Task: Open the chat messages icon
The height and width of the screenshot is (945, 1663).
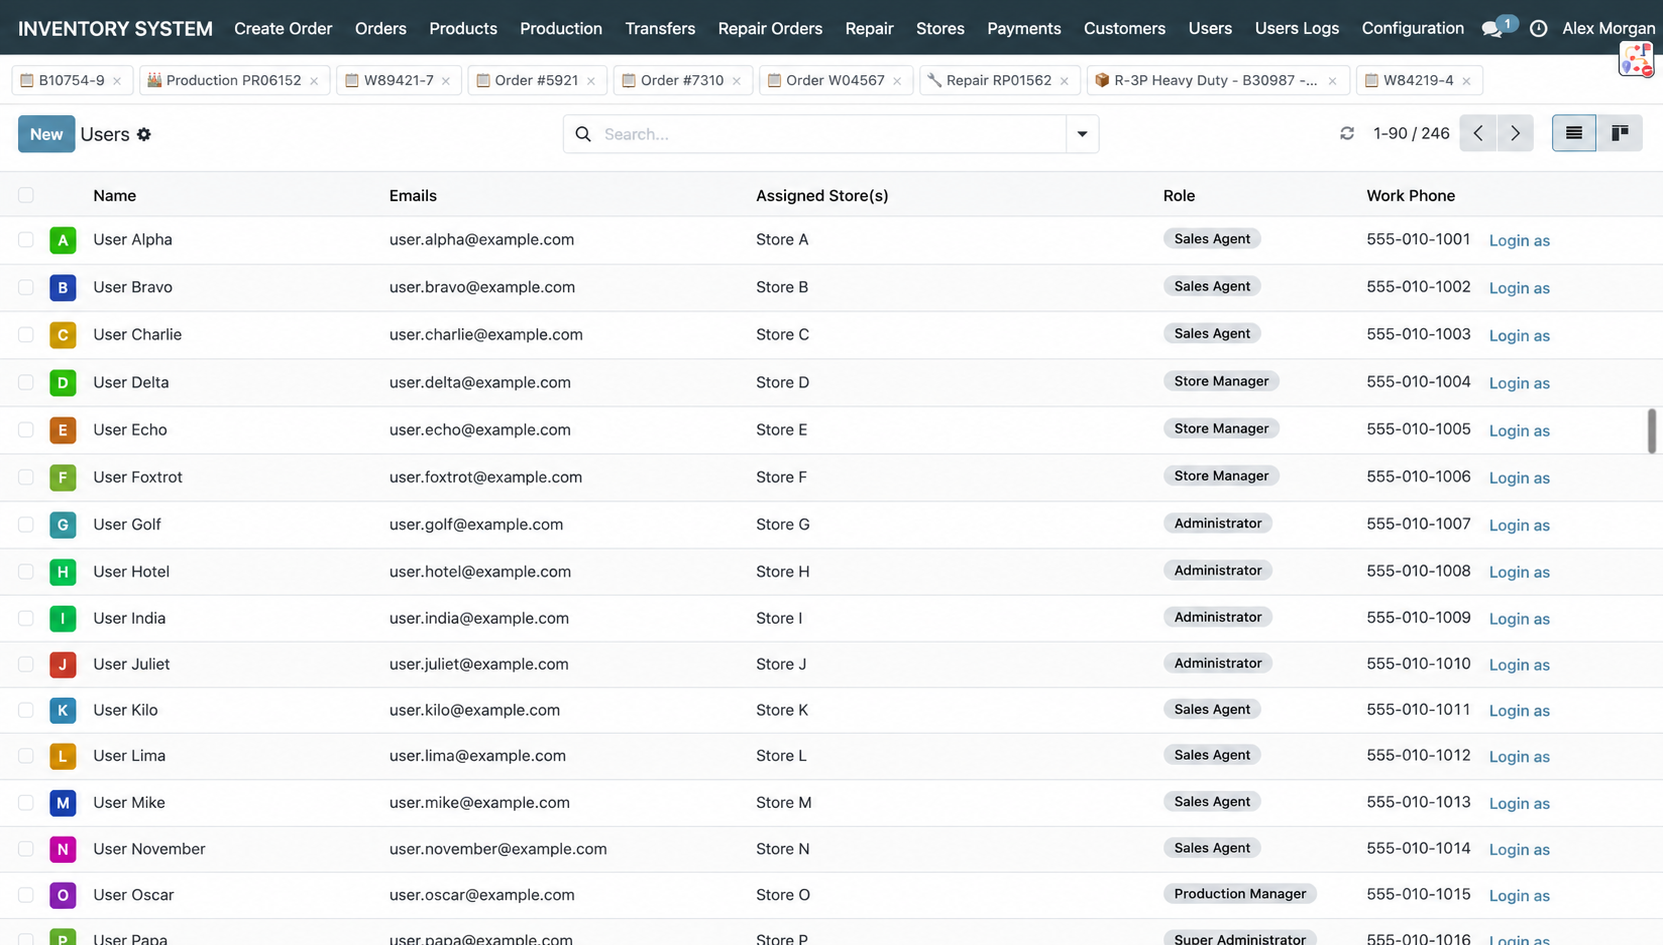Action: pyautogui.click(x=1492, y=29)
